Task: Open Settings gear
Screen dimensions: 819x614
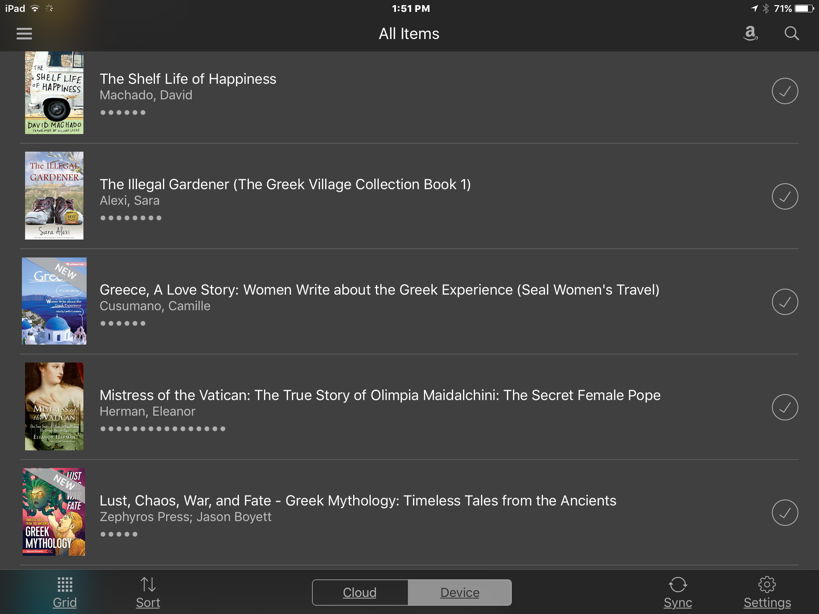Action: [767, 593]
